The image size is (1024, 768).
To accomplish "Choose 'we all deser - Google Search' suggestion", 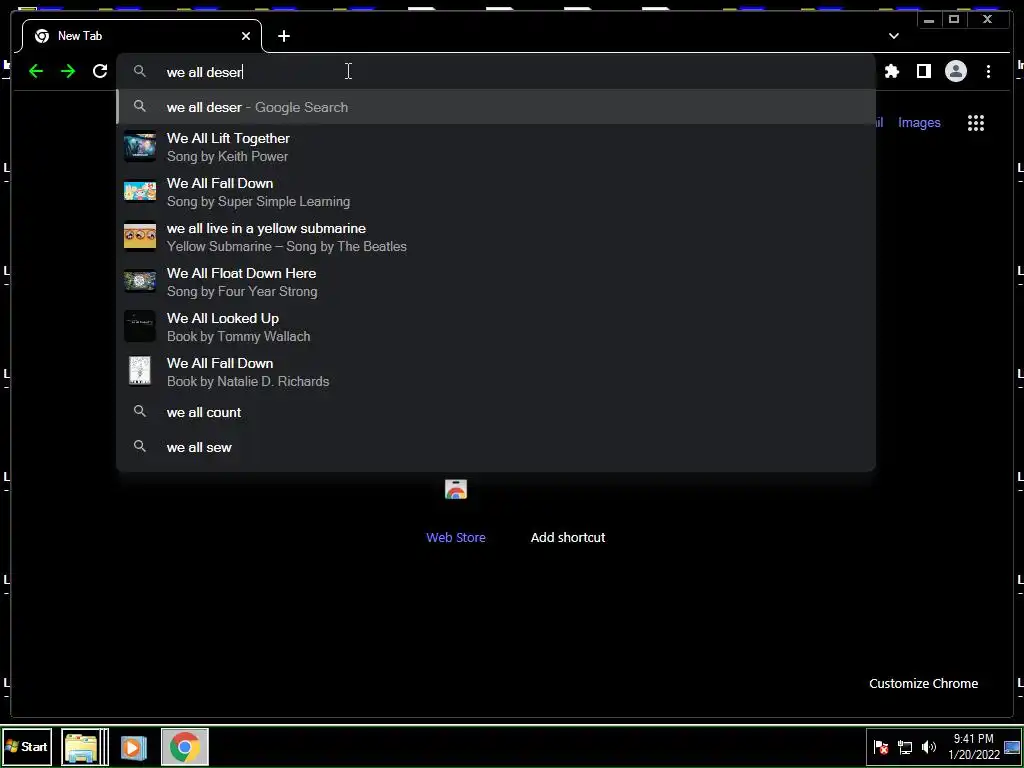I will [x=496, y=107].
